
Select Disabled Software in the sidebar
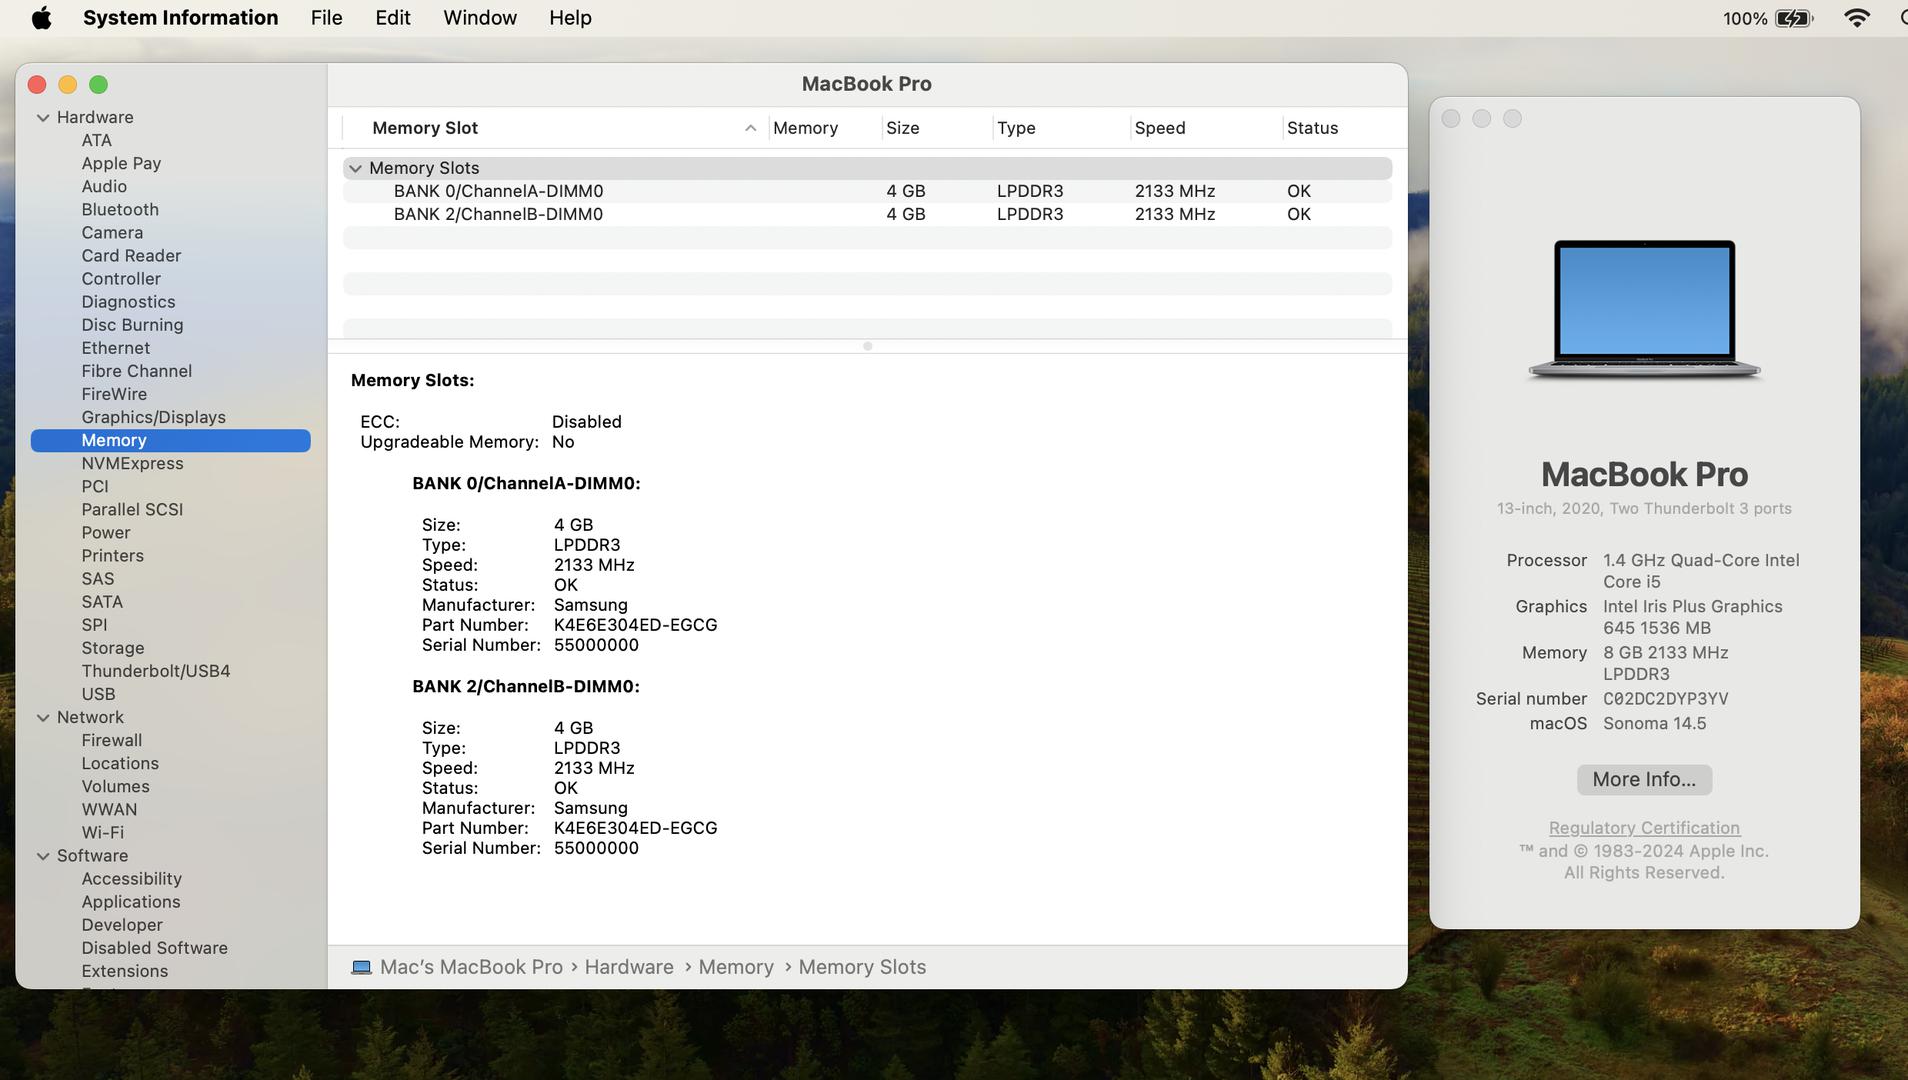154,948
